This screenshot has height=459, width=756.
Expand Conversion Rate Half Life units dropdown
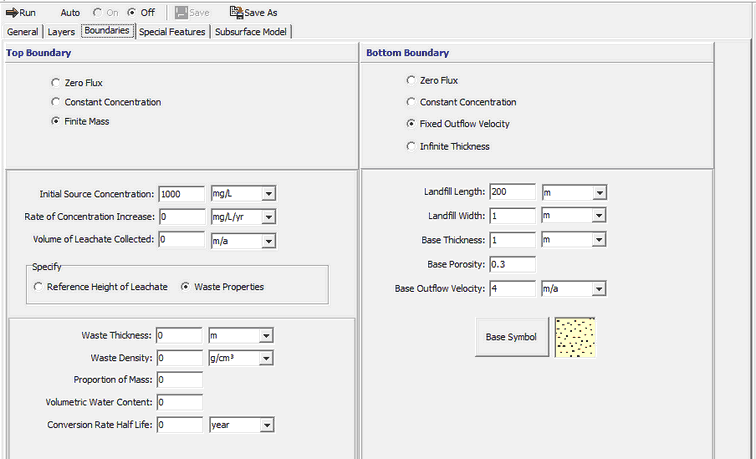[267, 424]
